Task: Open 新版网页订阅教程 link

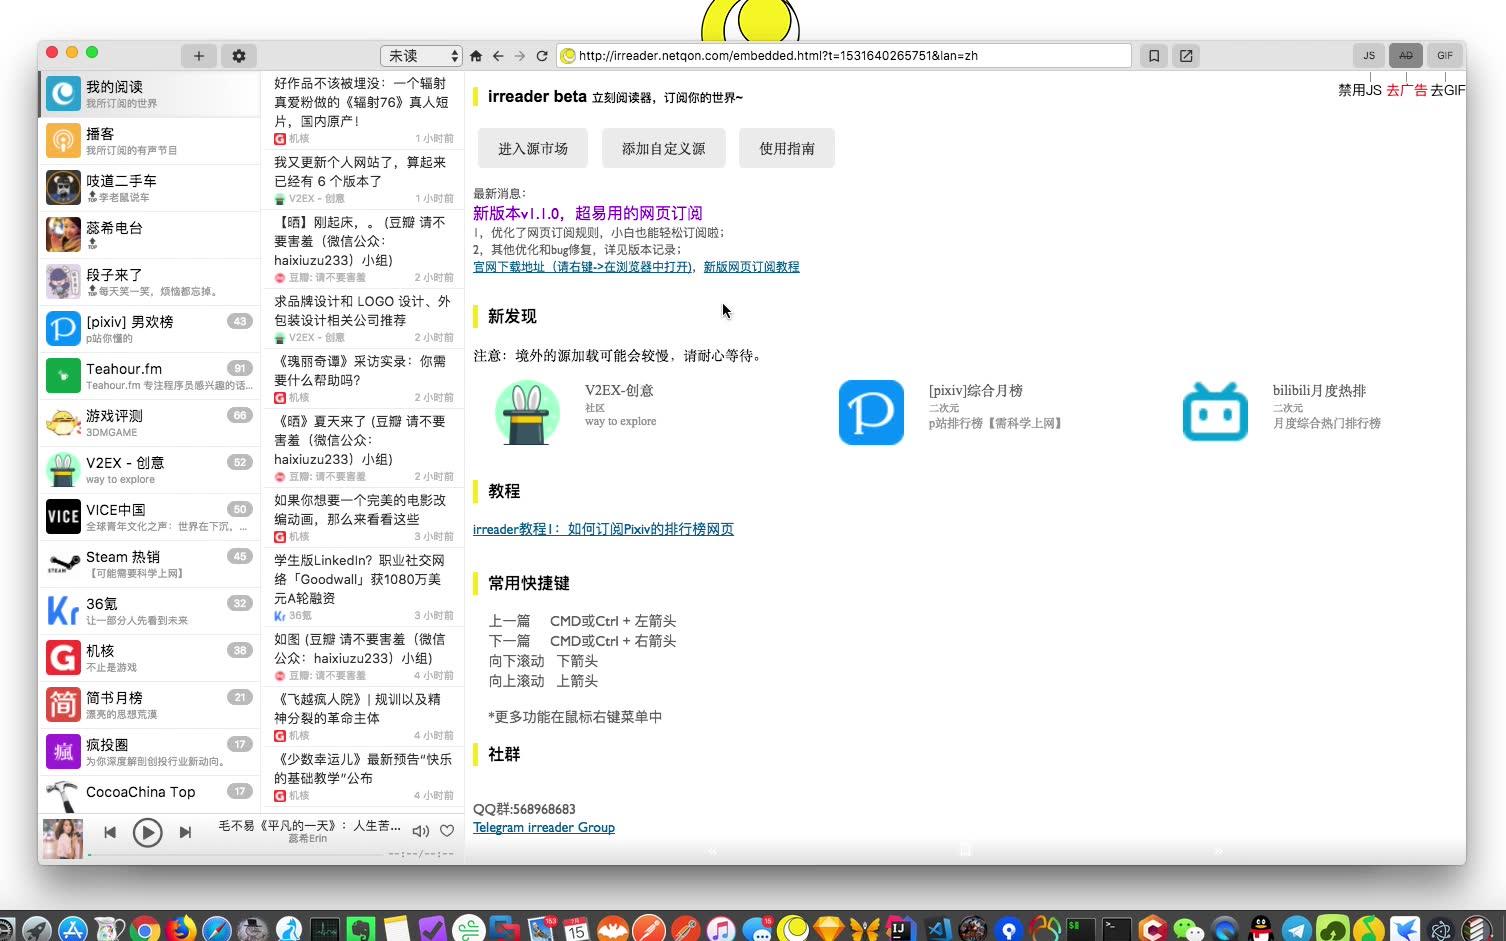Action: (751, 267)
